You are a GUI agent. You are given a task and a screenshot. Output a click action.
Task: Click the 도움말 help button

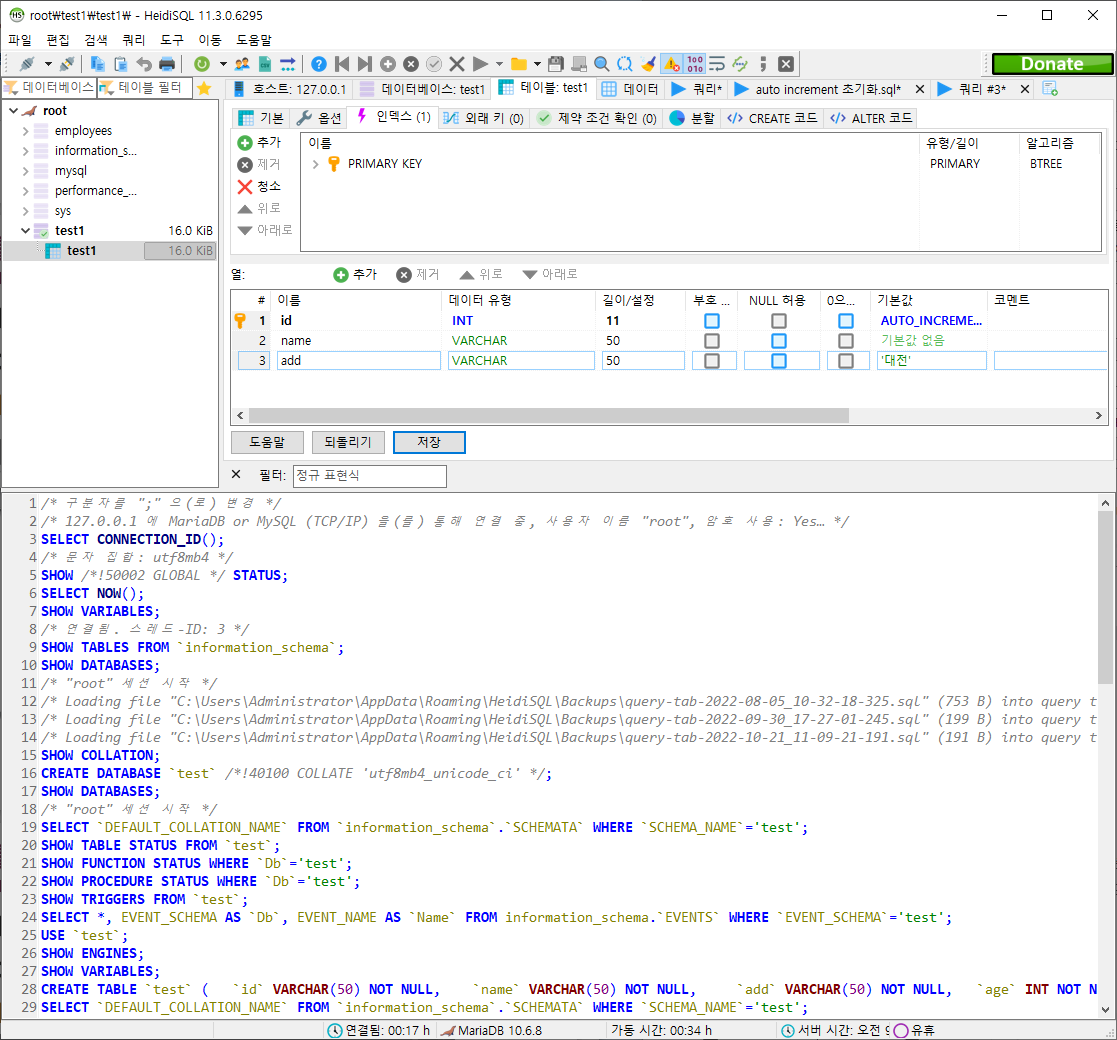pyautogui.click(x=267, y=442)
